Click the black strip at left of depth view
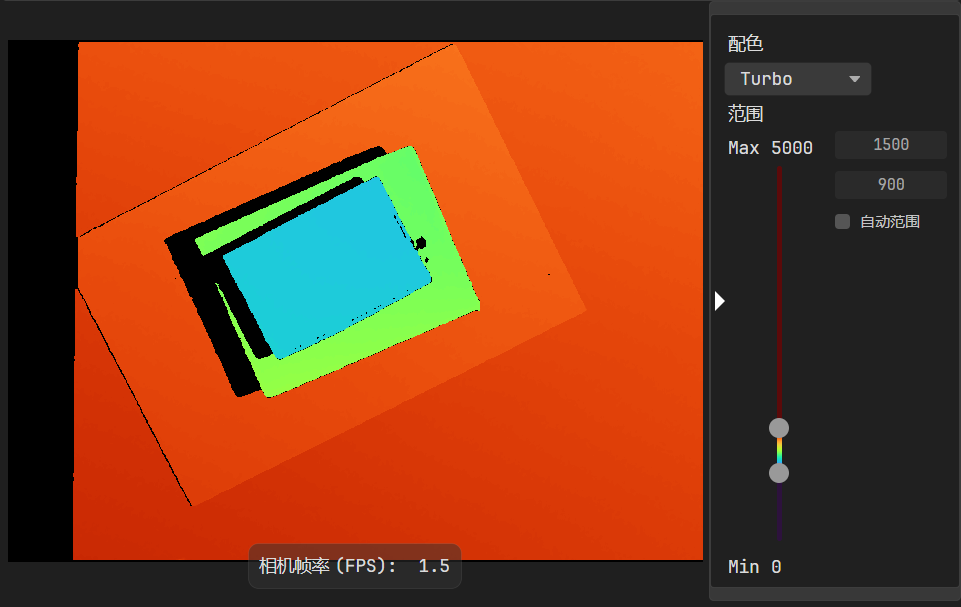 click(x=42, y=300)
